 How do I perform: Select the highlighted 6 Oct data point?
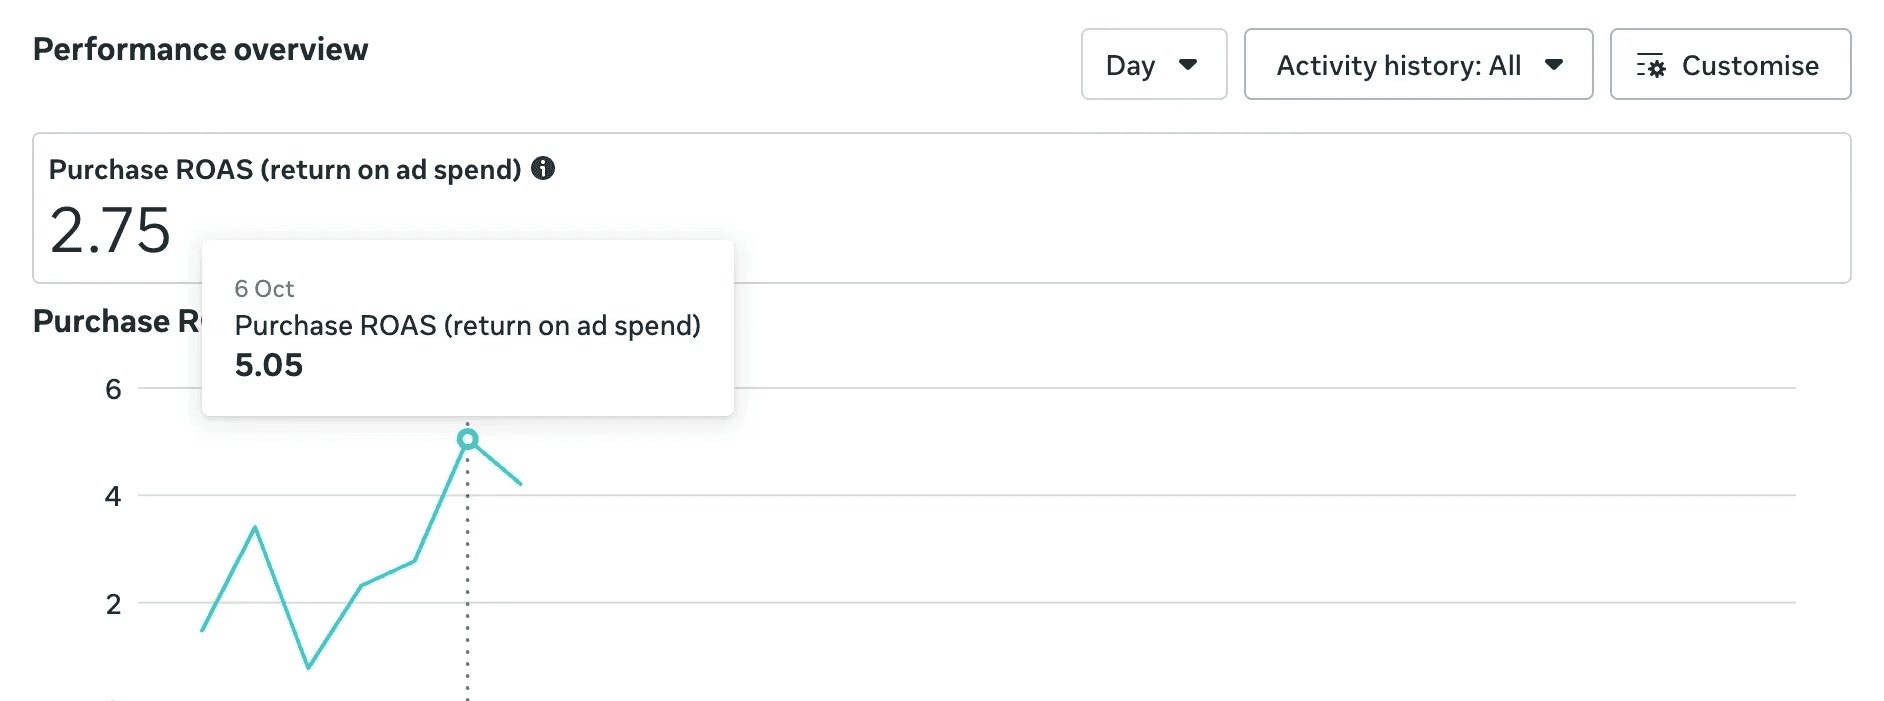tap(467, 439)
